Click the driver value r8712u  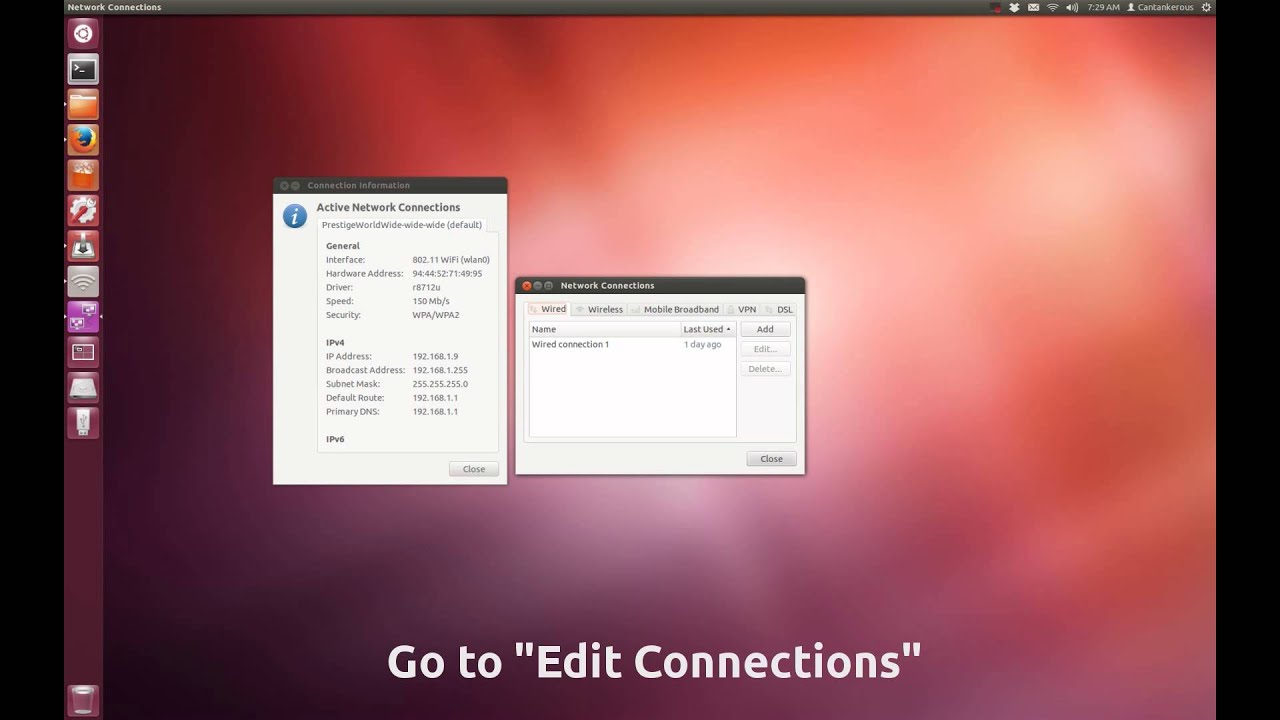pyautogui.click(x=426, y=287)
